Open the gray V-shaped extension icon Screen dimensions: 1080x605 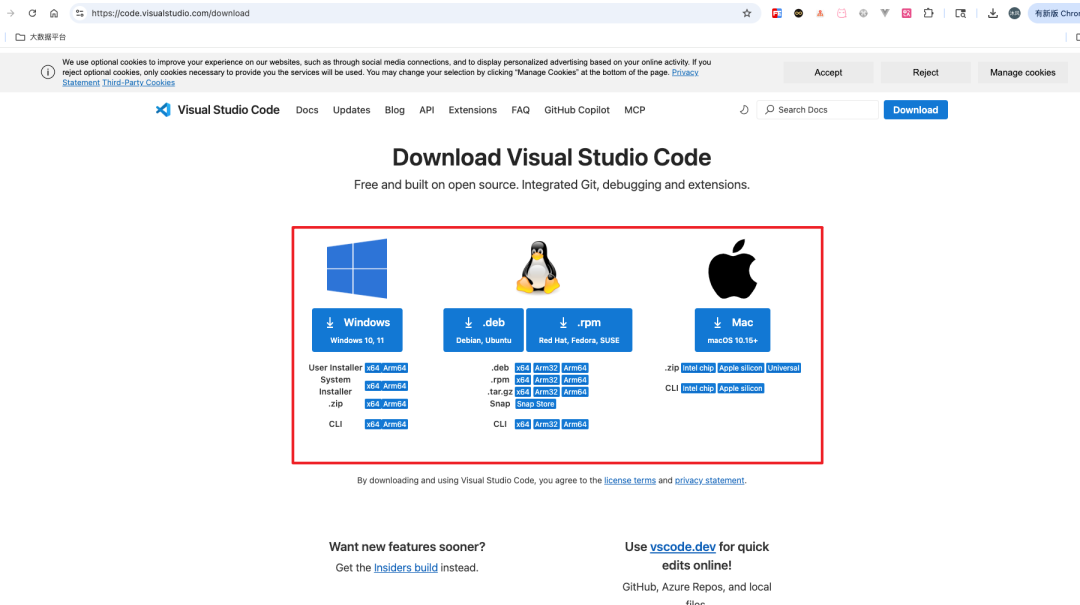pyautogui.click(x=885, y=13)
